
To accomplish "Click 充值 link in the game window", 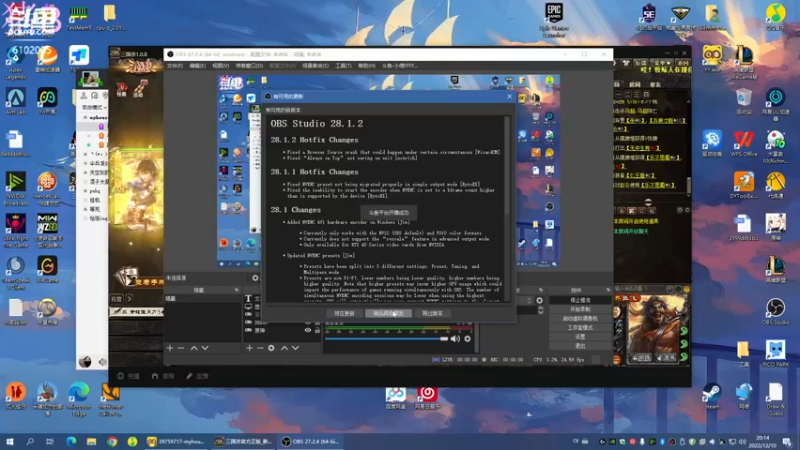I will pos(129,376).
